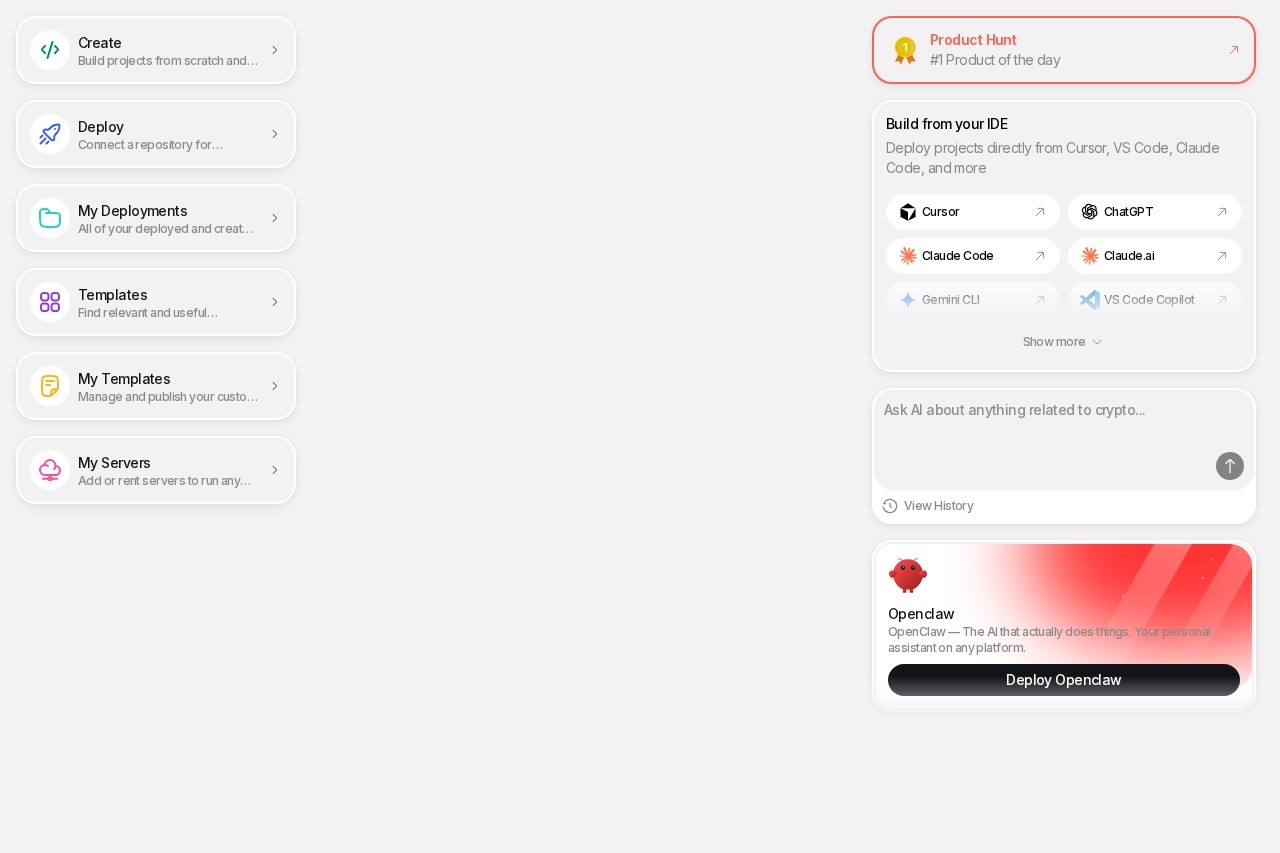Open the chevron next to Templates

click(275, 302)
